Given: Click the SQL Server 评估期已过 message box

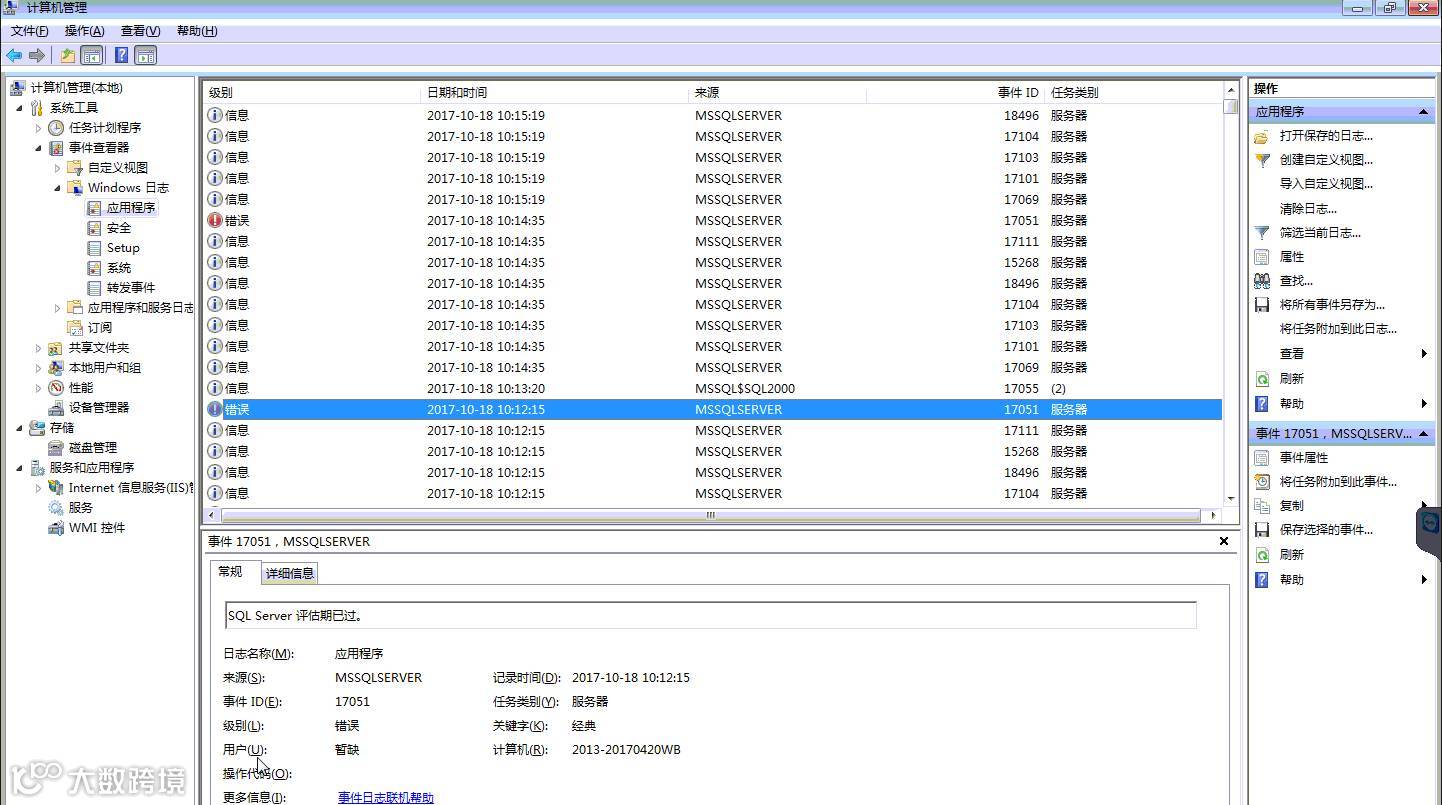Looking at the screenshot, I should [711, 615].
